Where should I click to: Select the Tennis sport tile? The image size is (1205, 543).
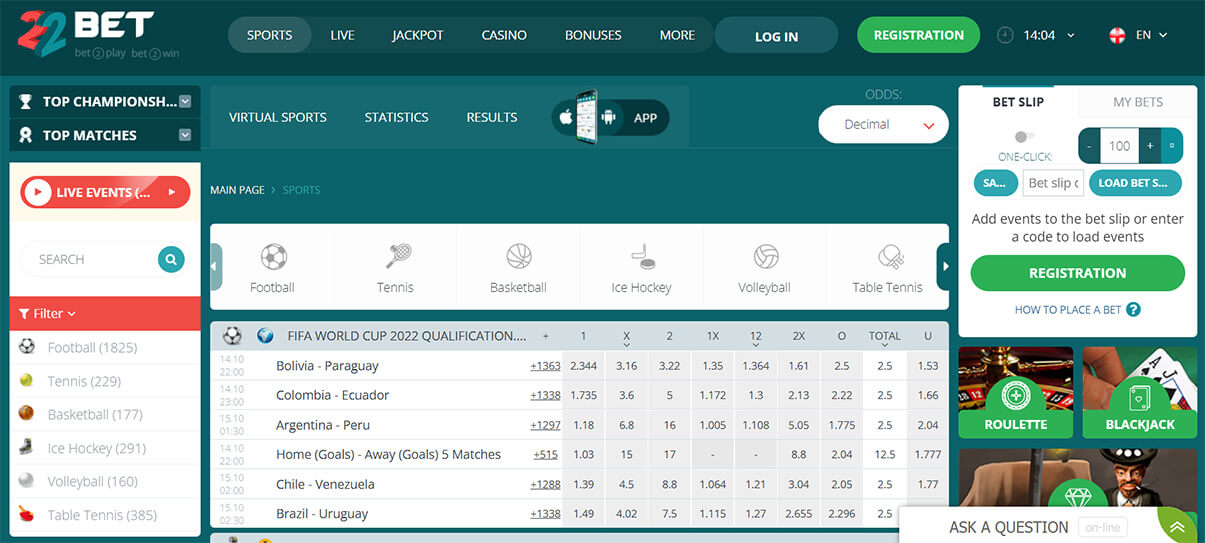395,267
